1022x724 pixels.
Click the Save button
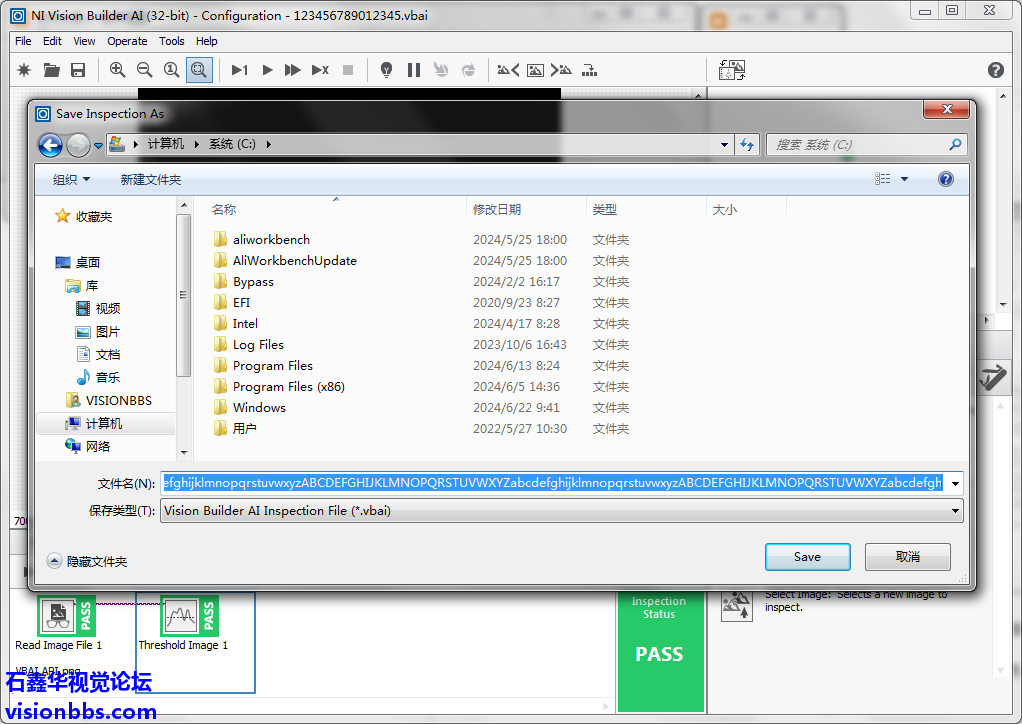click(808, 557)
